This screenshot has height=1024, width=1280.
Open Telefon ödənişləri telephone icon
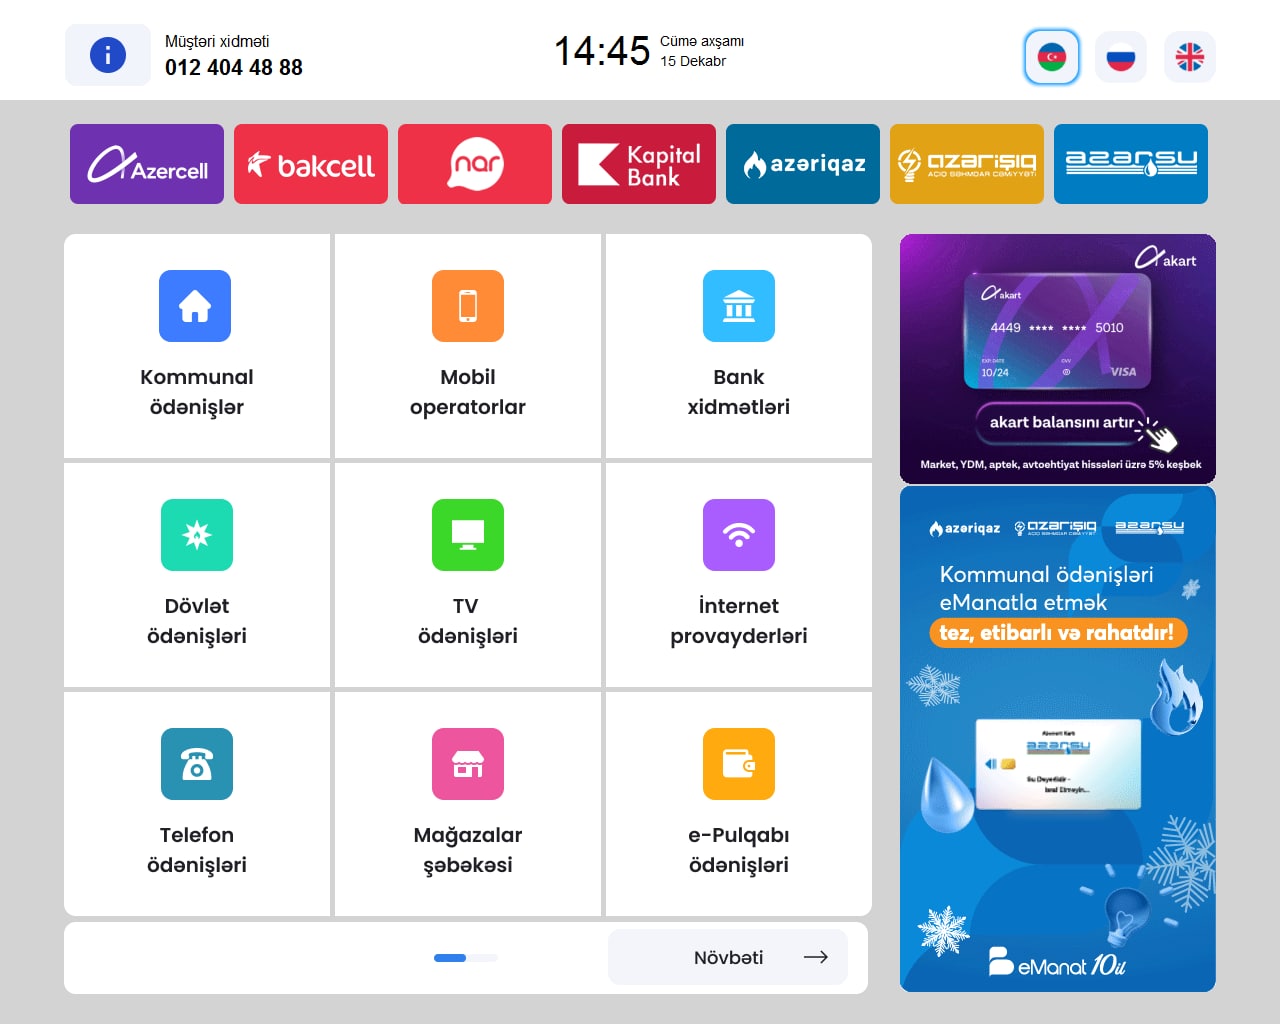coord(196,764)
